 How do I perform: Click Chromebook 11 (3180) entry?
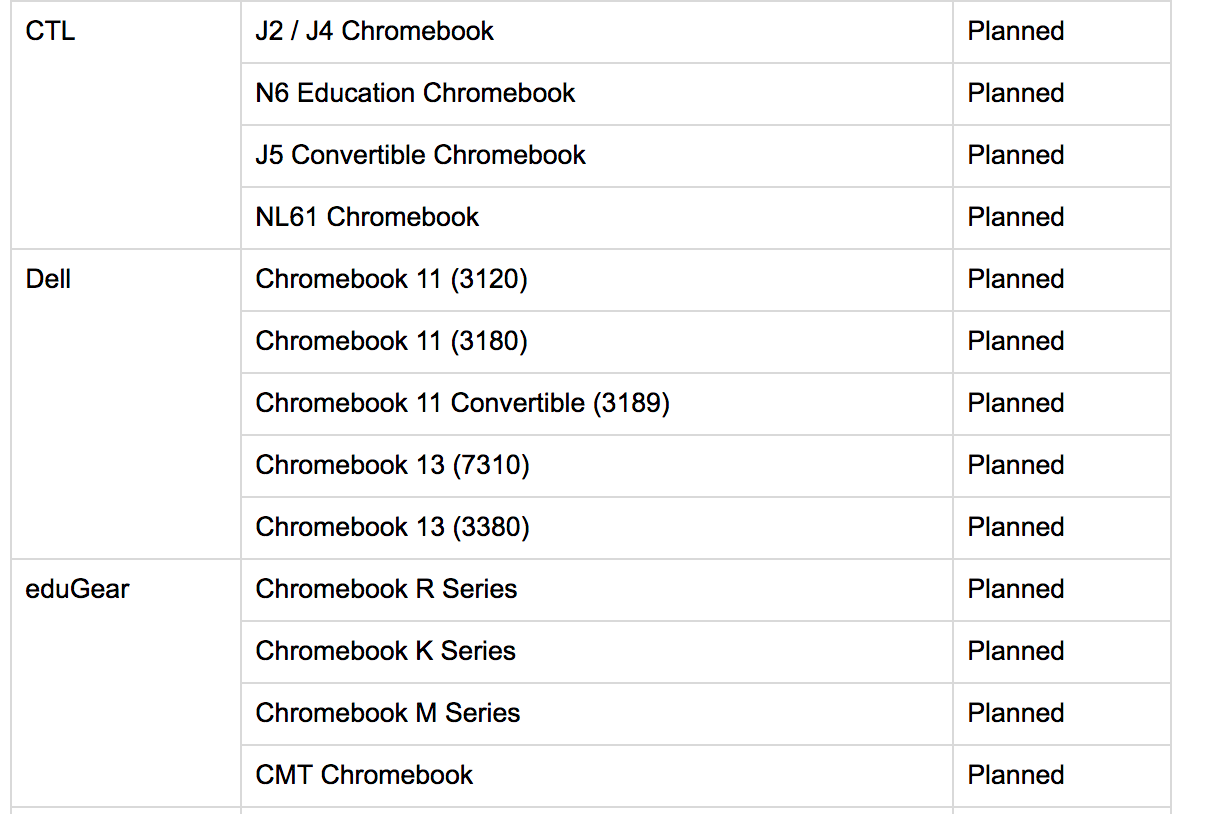click(x=391, y=341)
